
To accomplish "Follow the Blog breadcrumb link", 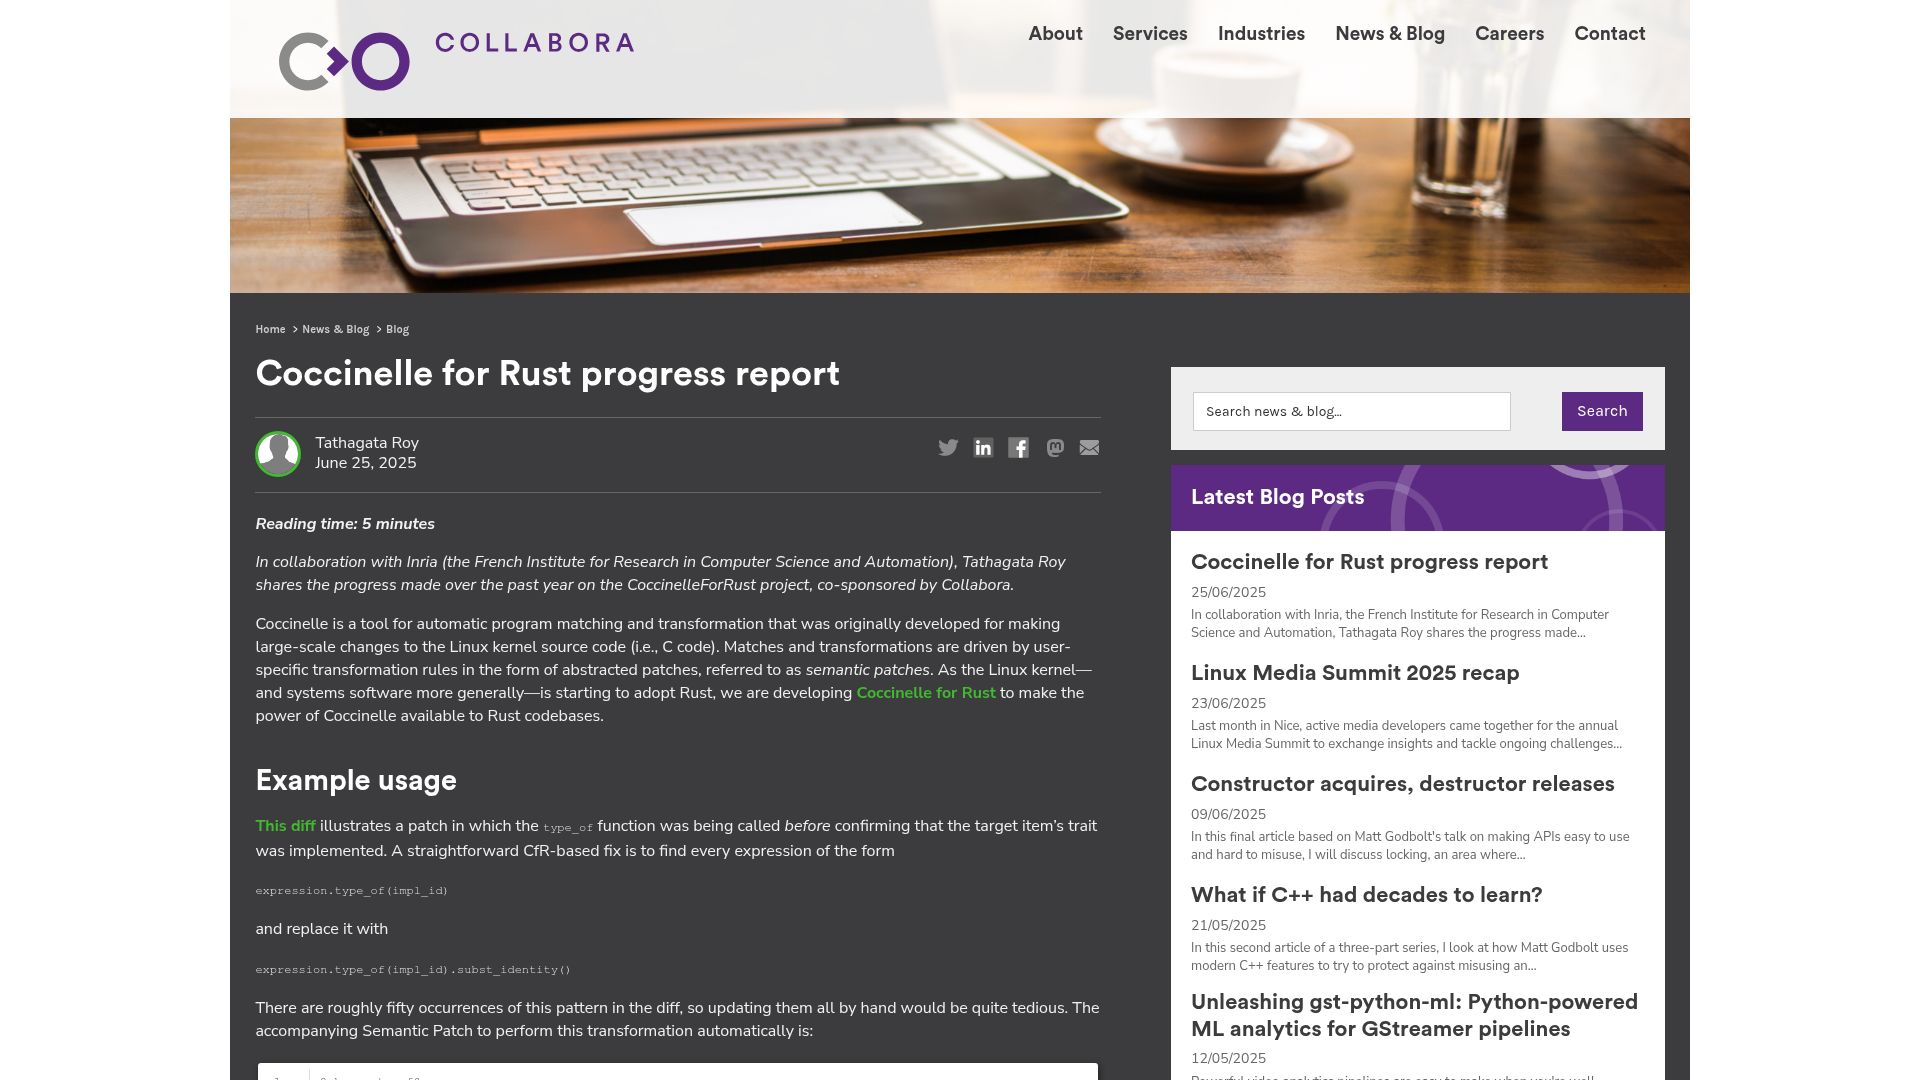I will pos(397,329).
